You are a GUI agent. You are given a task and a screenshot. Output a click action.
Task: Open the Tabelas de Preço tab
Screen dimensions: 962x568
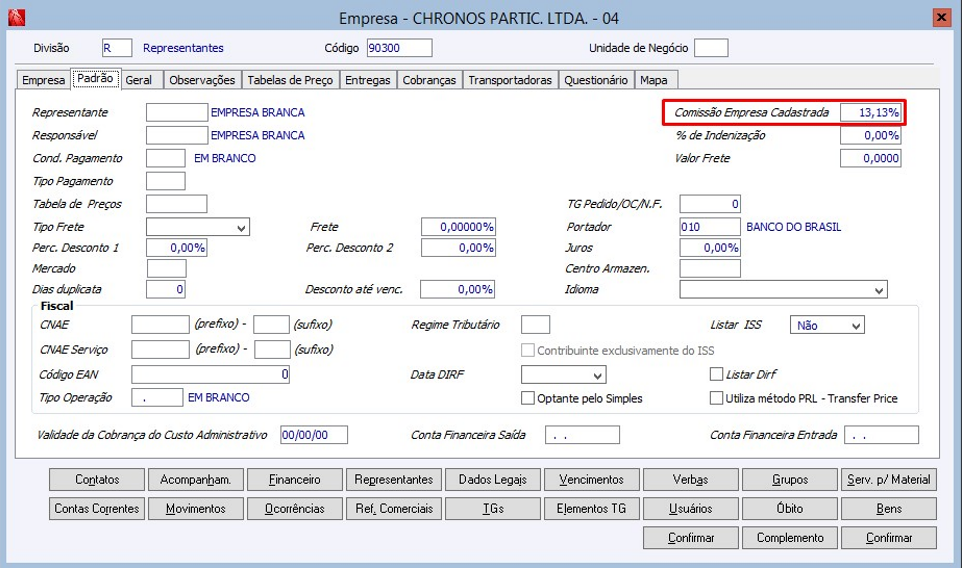pos(290,80)
